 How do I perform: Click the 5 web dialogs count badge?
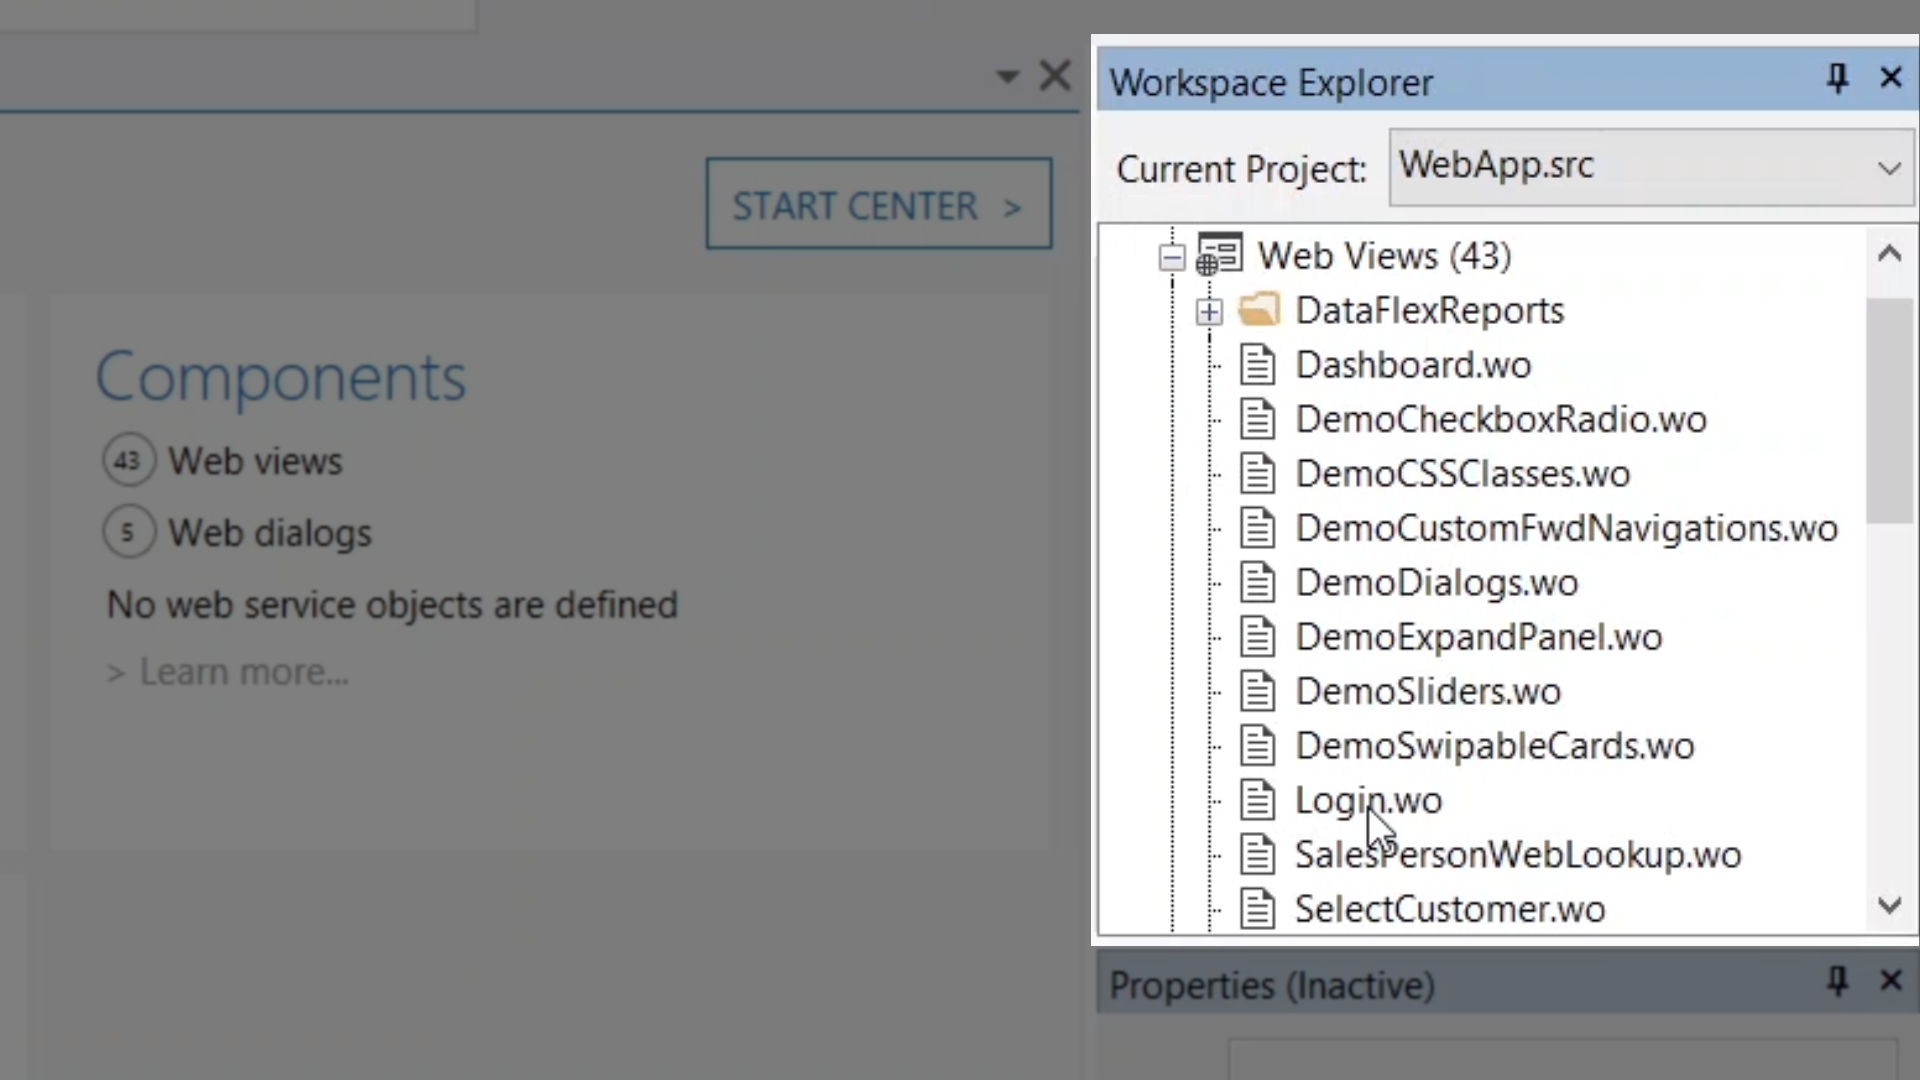(x=128, y=532)
